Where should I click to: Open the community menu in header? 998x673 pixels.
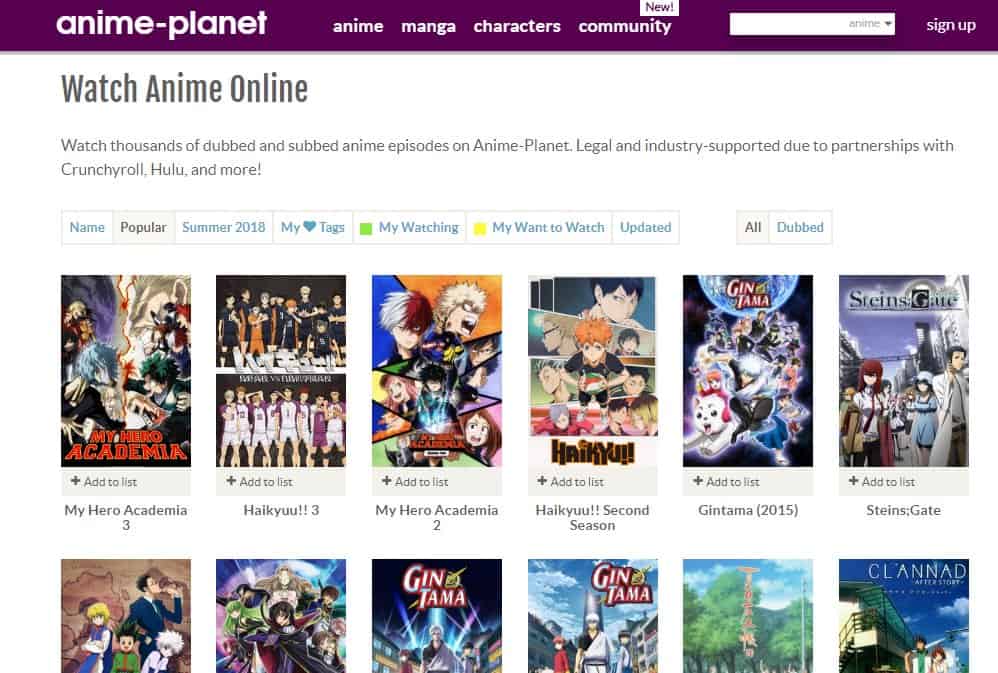(624, 26)
